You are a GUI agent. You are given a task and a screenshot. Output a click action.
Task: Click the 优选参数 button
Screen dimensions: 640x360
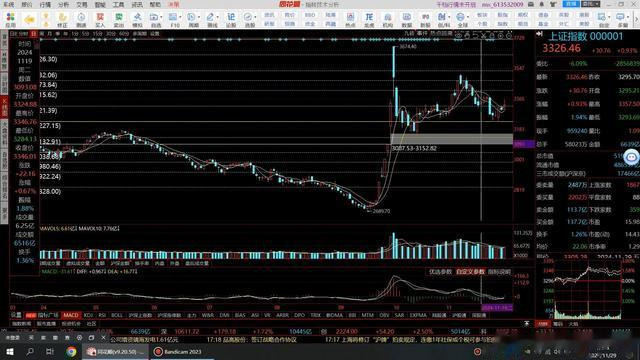440,271
